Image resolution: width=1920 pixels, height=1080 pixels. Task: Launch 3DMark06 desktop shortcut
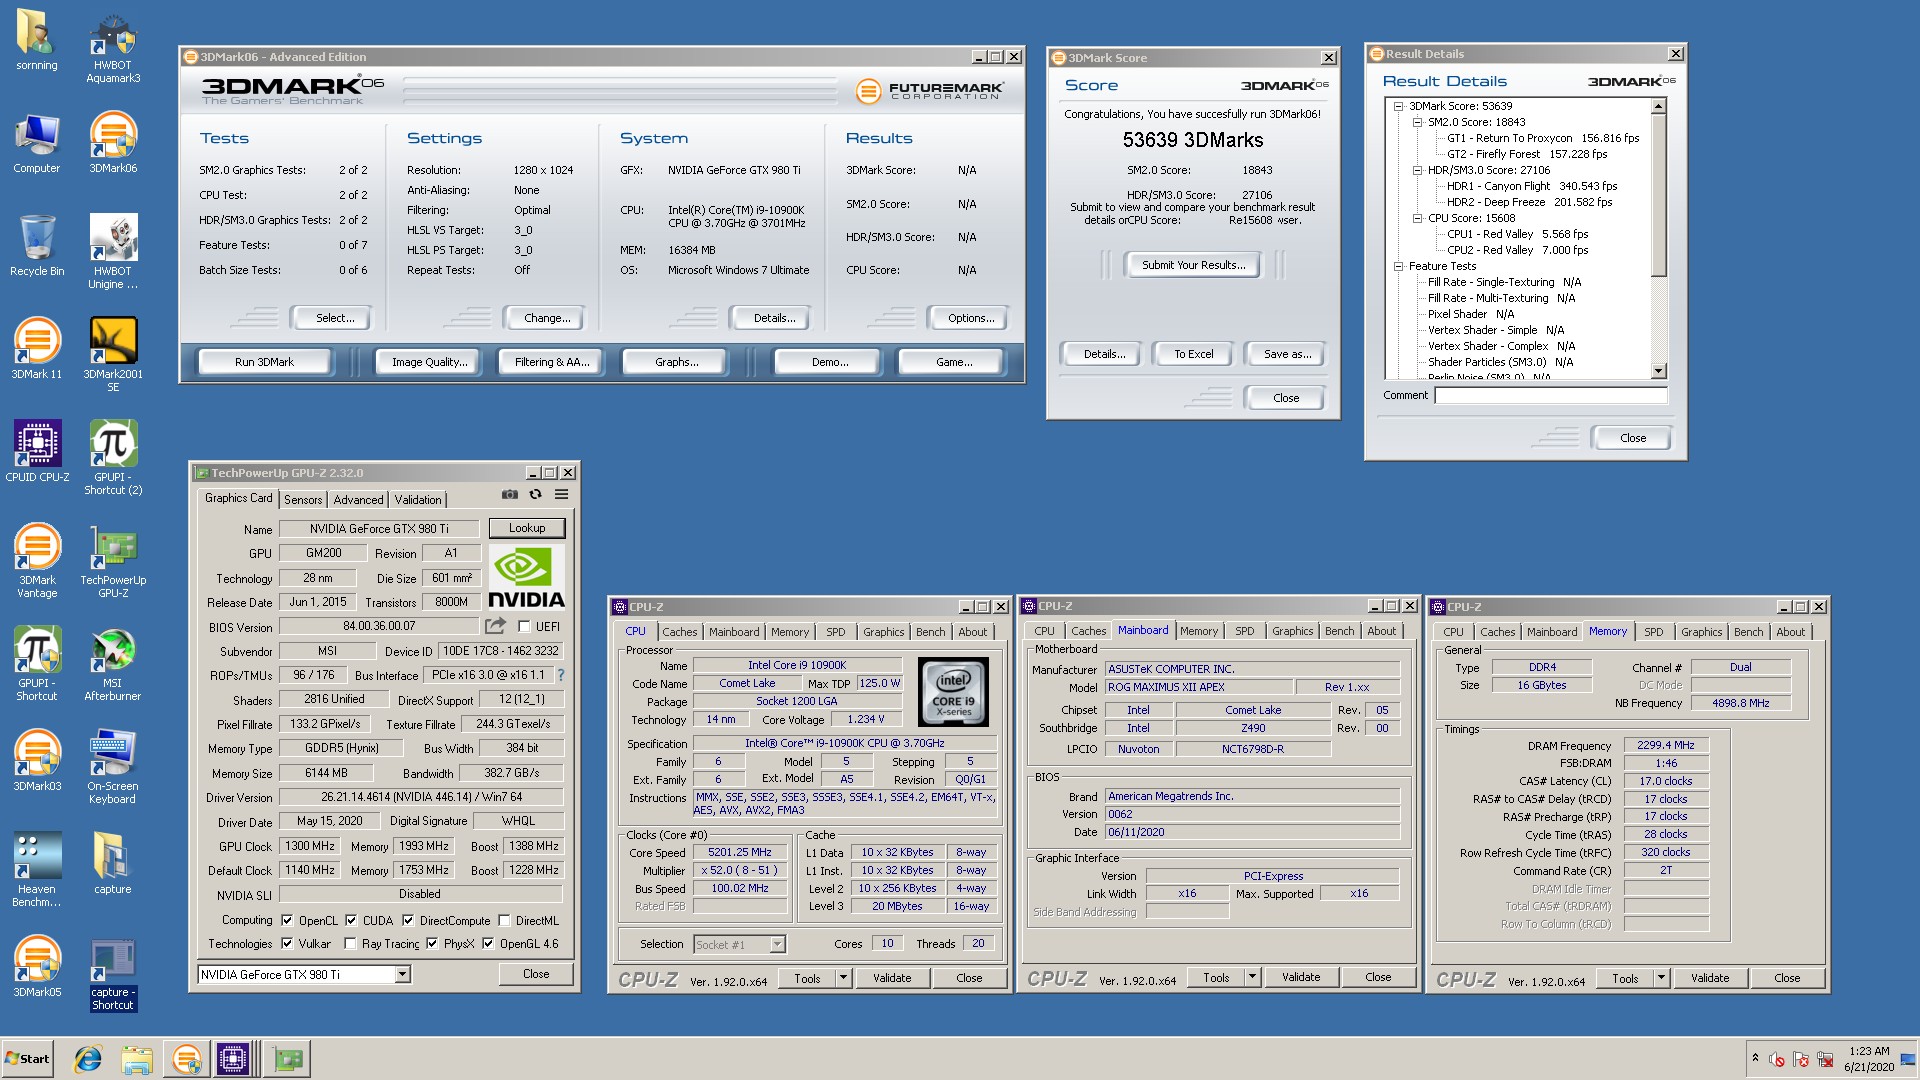(x=113, y=143)
